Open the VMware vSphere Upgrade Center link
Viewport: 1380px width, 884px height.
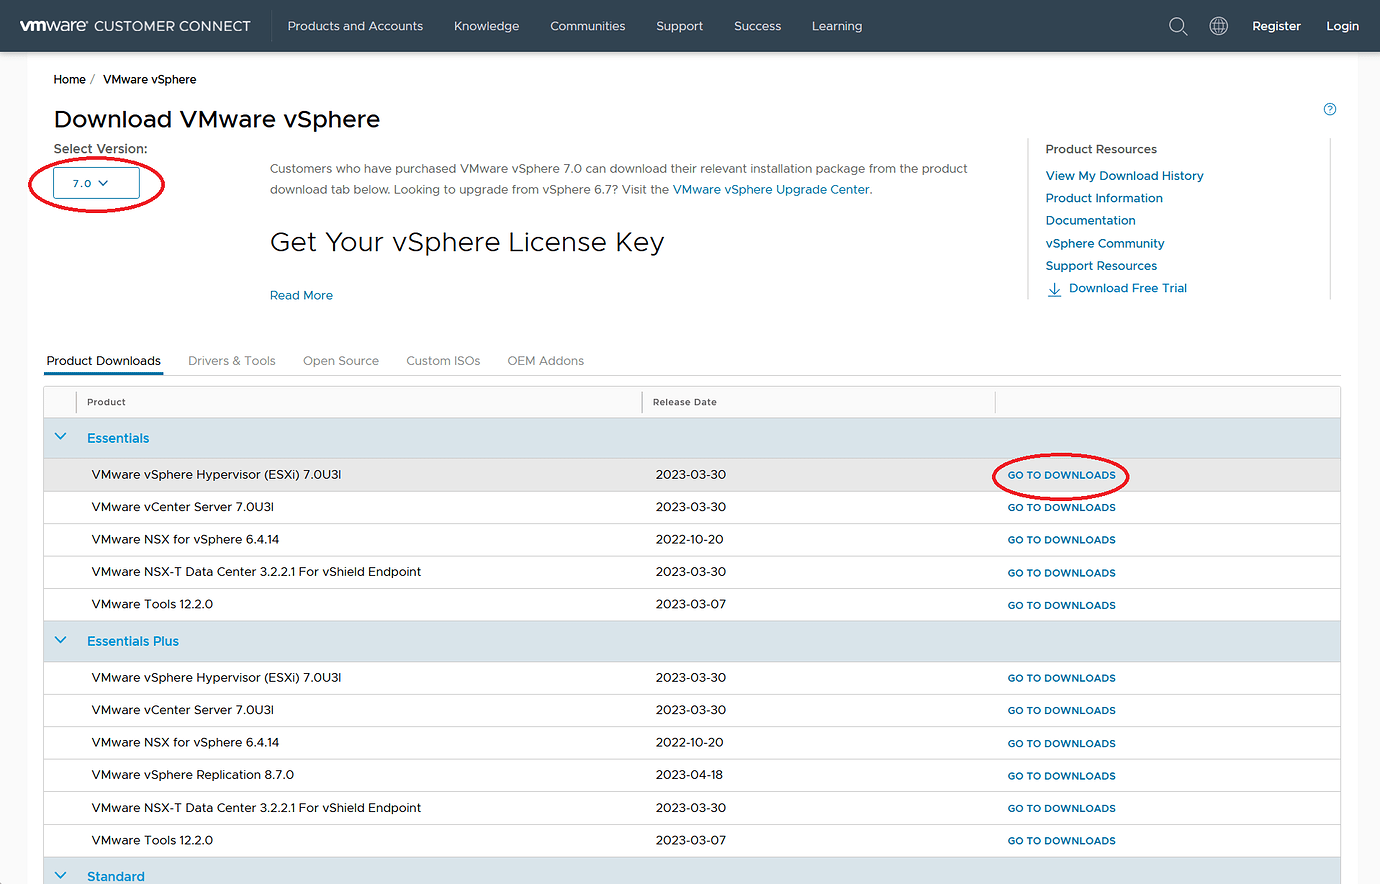(x=771, y=189)
